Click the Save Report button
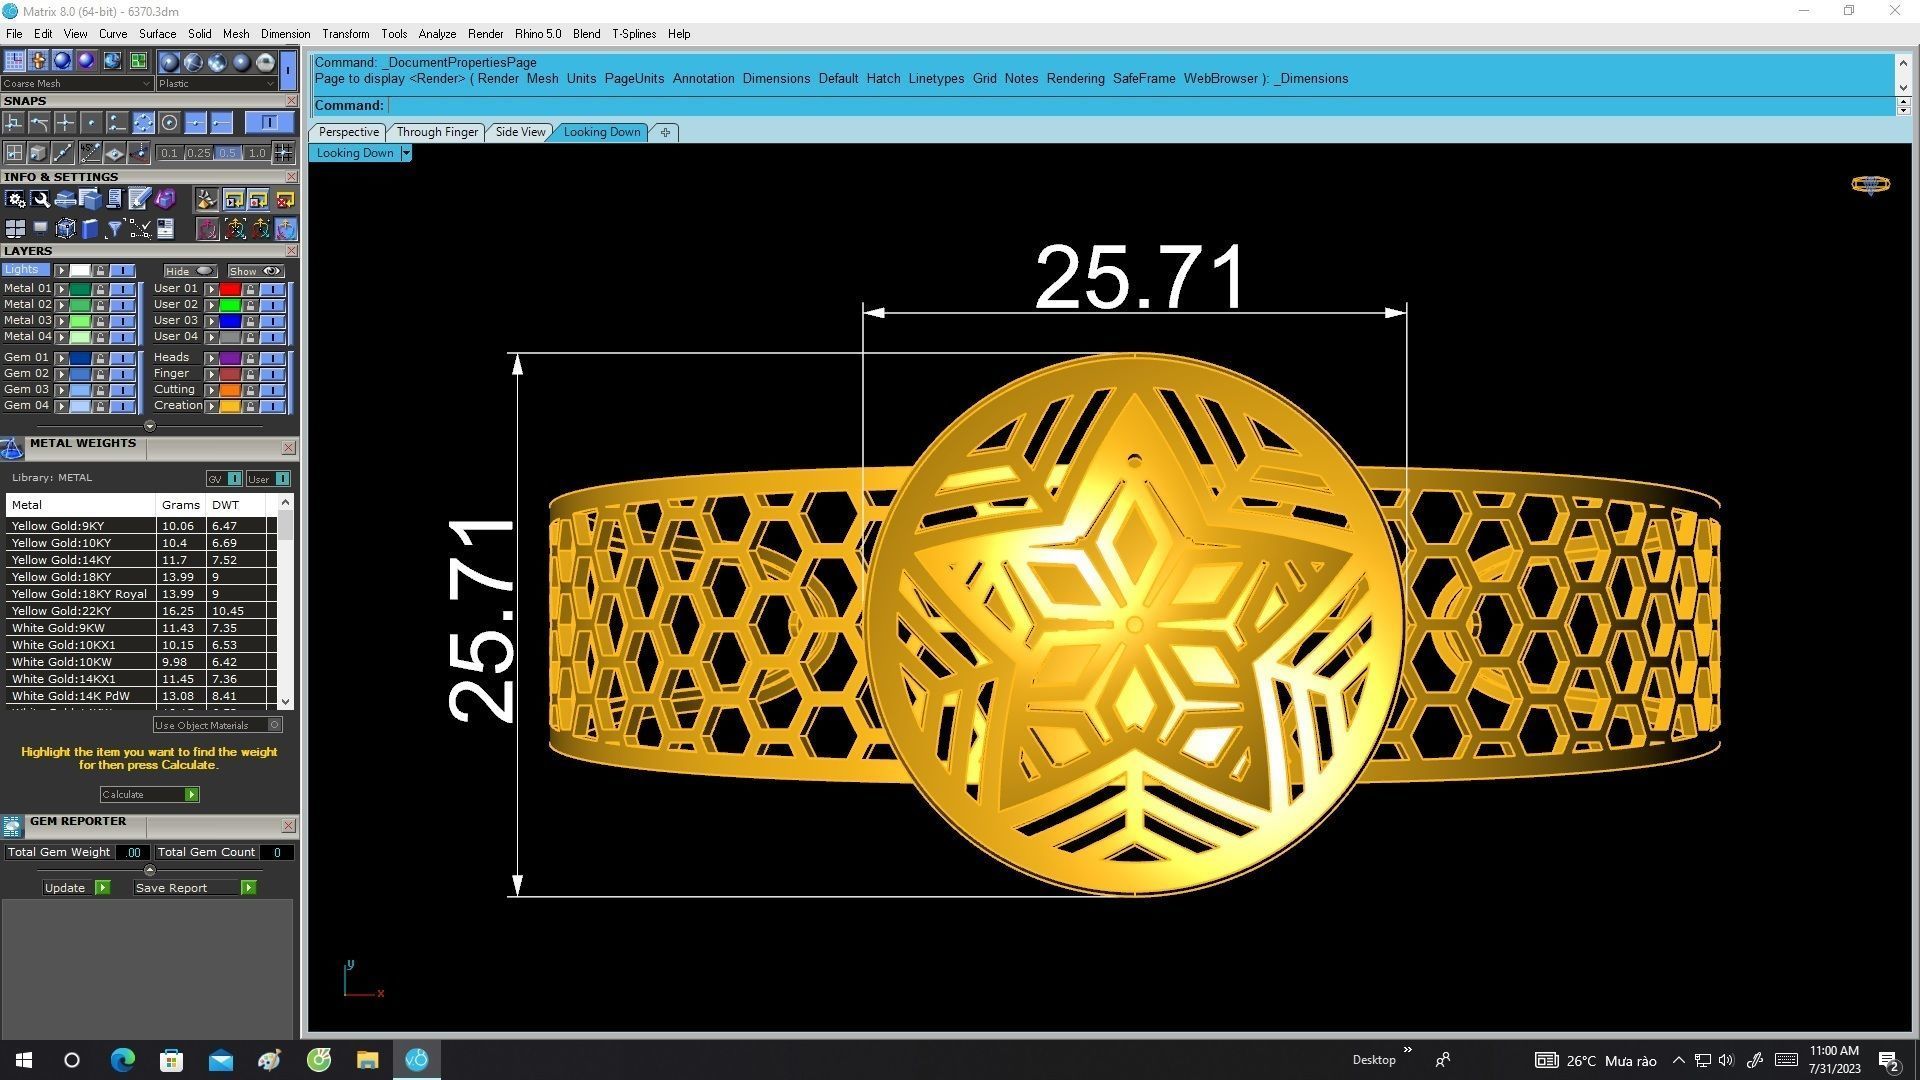 click(x=195, y=888)
